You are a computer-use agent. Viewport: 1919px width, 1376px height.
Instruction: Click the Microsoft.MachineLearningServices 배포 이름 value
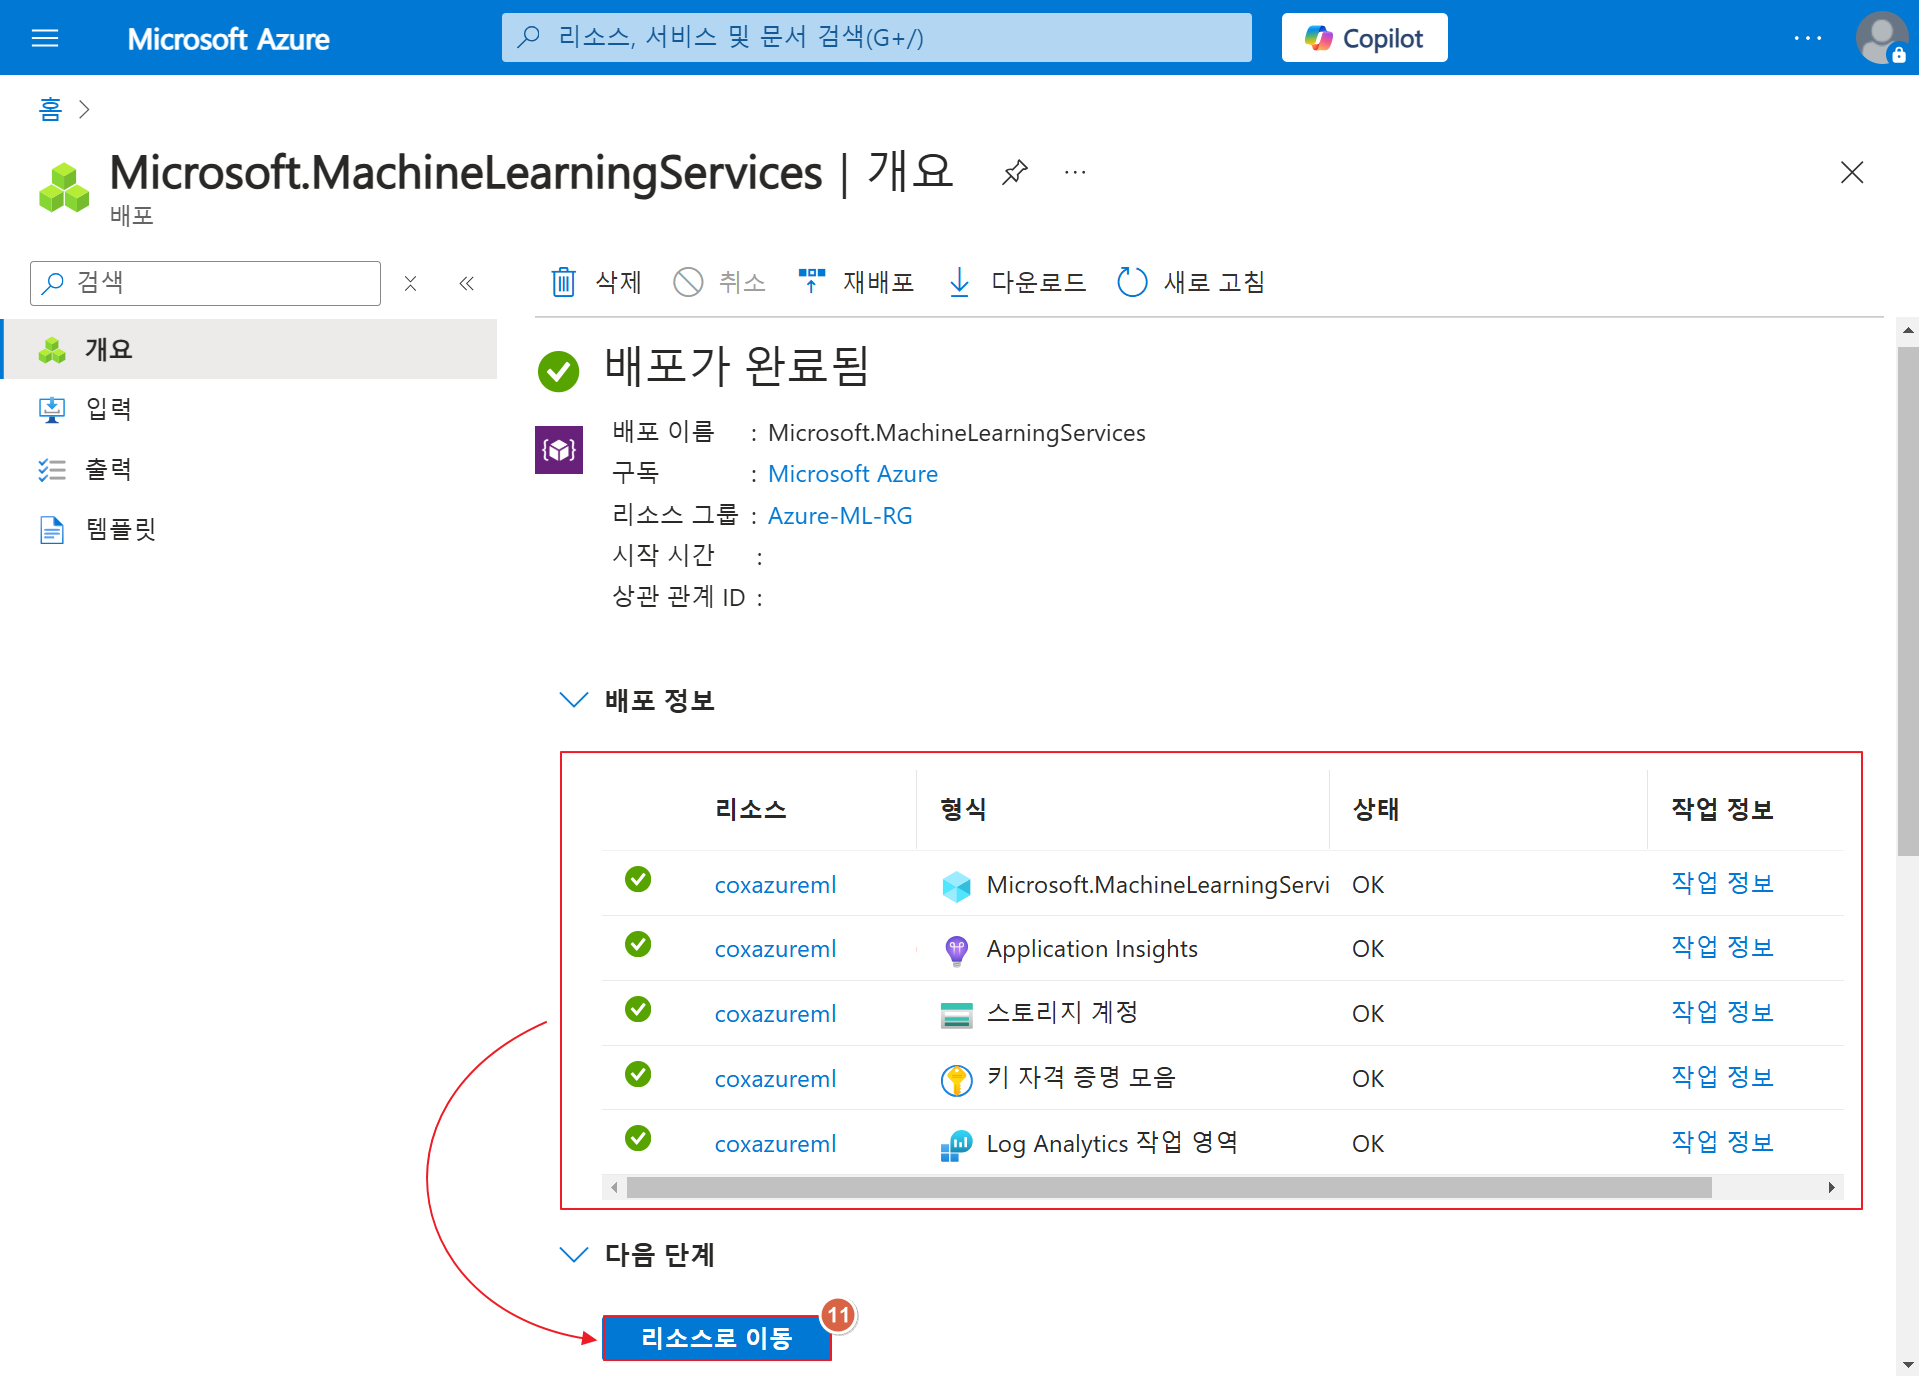[956, 433]
